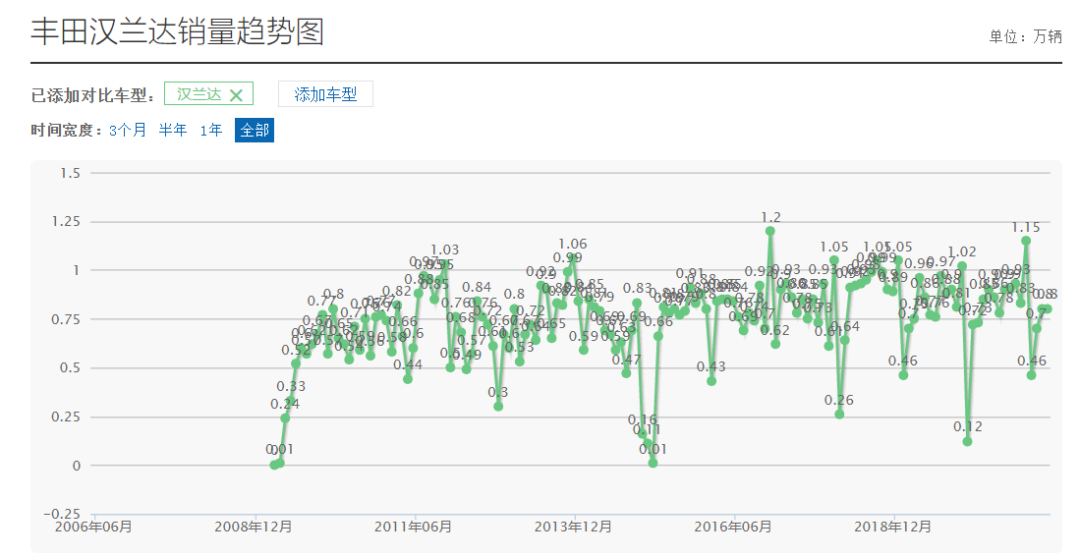
Task: Click the 2018年12月 axis label
Action: coord(893,527)
